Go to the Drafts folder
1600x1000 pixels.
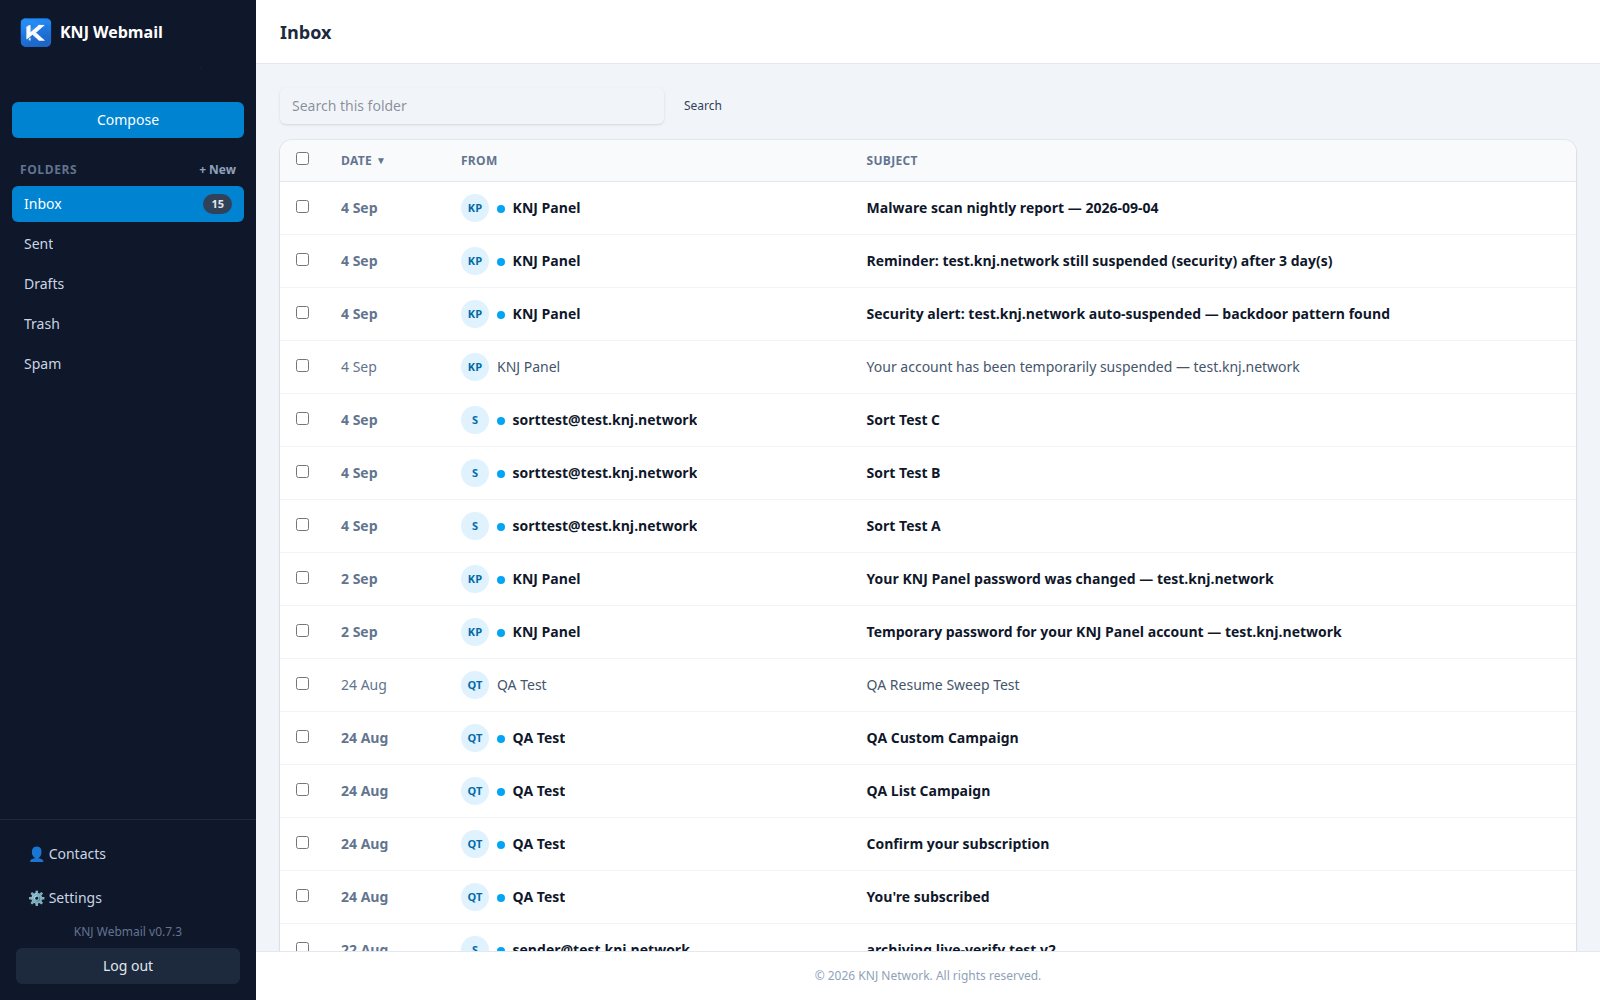[x=128, y=284]
